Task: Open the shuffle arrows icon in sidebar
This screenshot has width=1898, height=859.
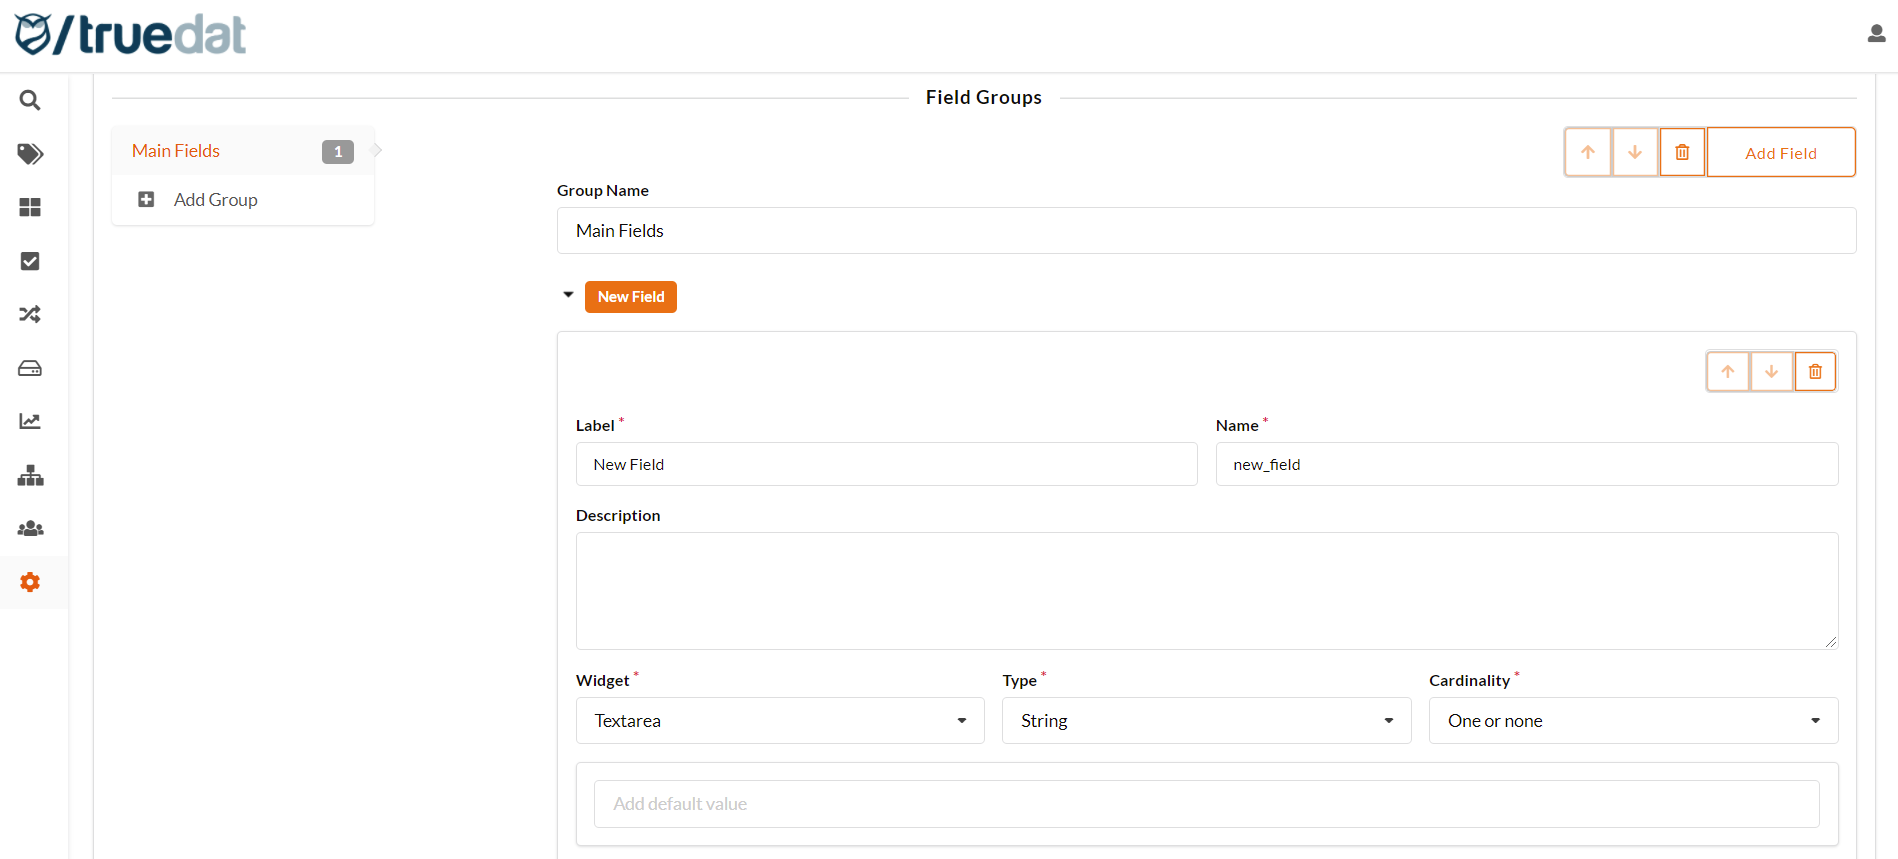Action: tap(30, 314)
